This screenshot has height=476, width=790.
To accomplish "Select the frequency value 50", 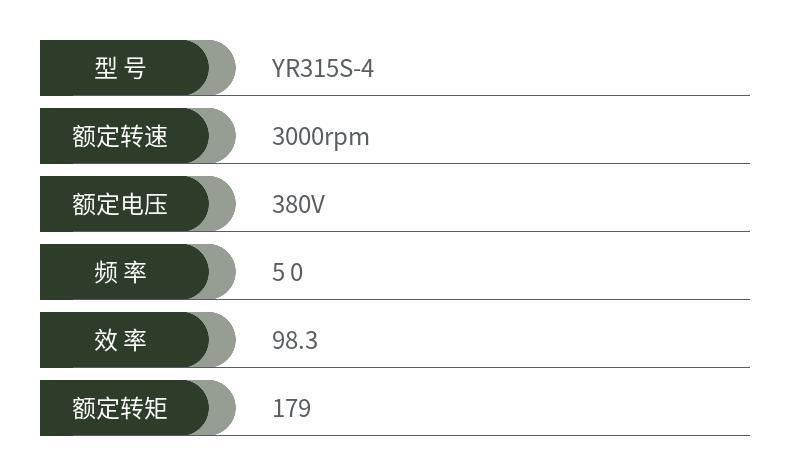I will [287, 273].
